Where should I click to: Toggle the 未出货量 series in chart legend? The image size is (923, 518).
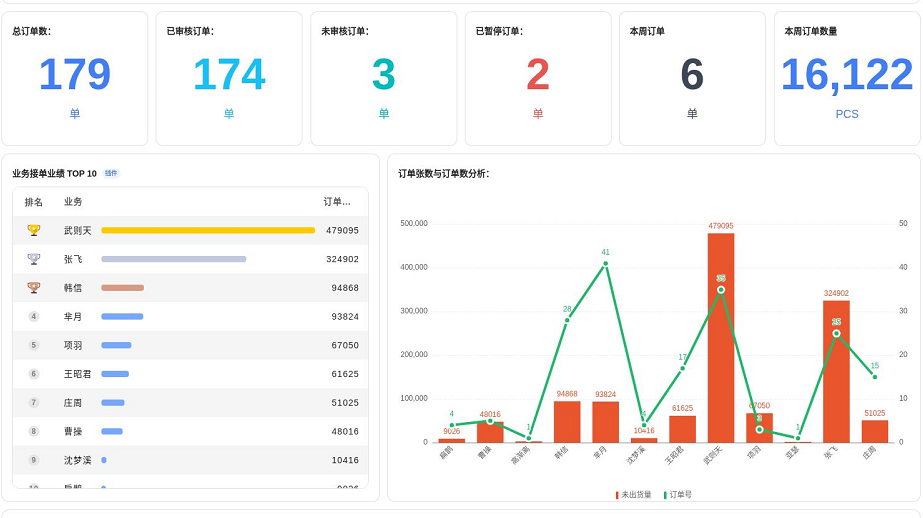coord(633,495)
